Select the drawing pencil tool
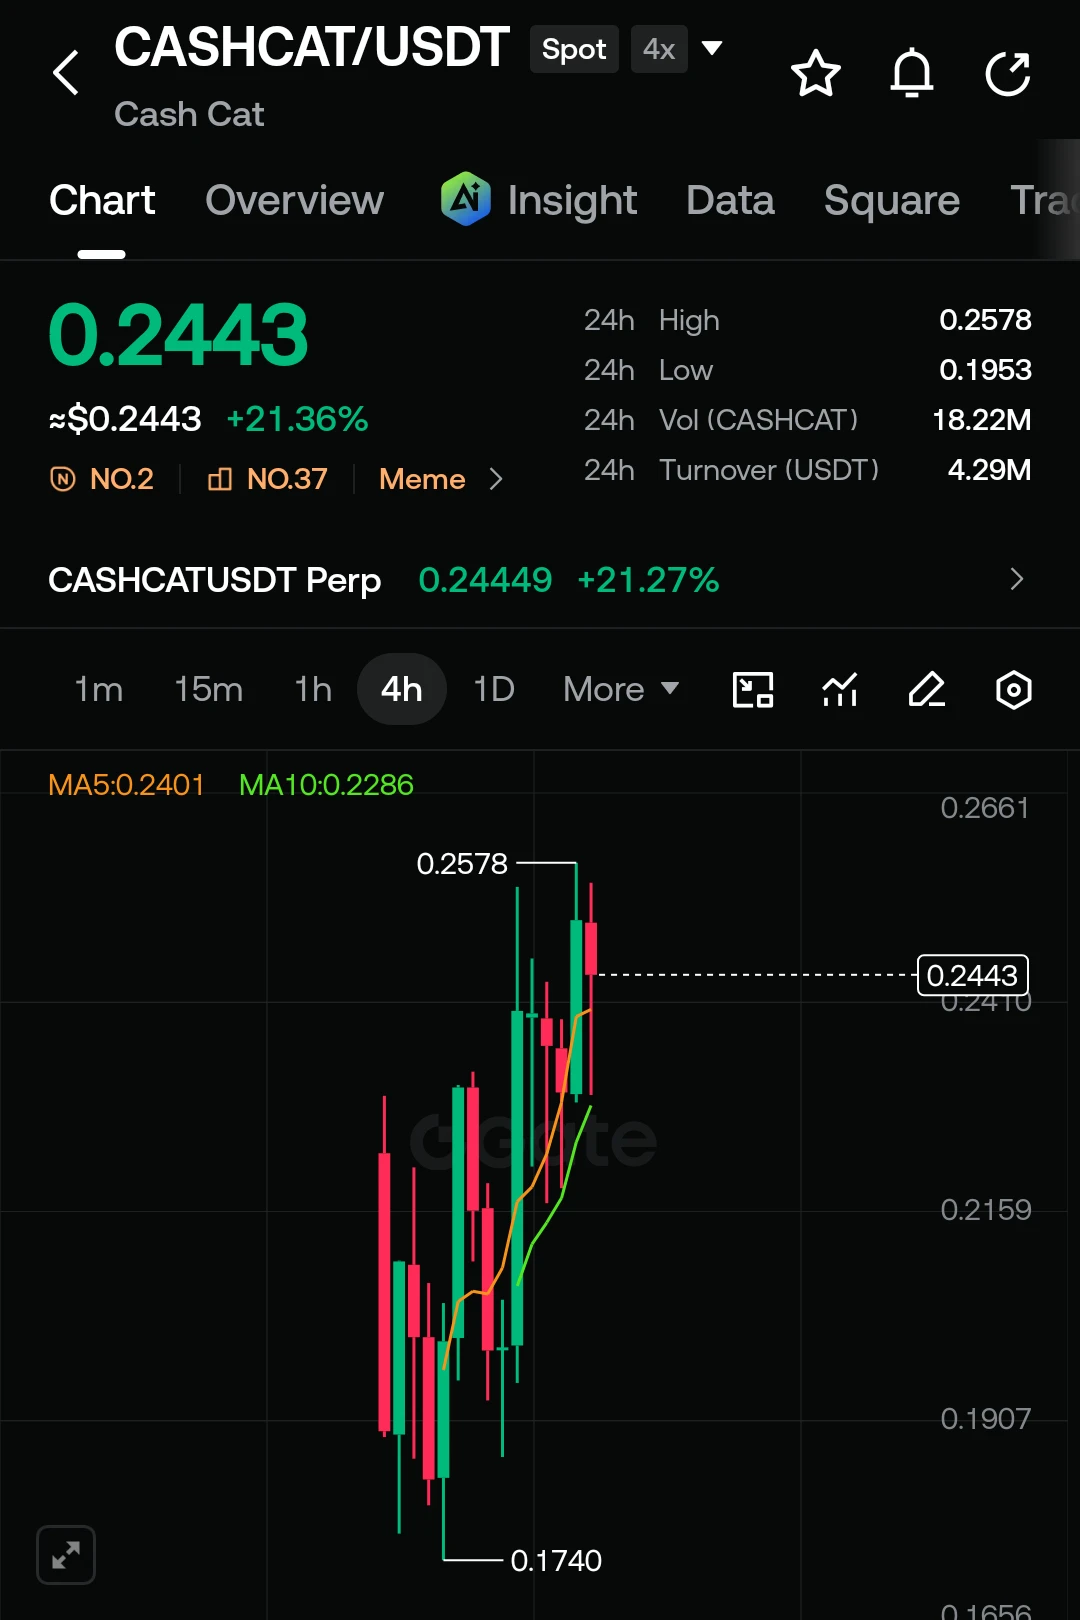The height and width of the screenshot is (1620, 1080). (x=927, y=690)
